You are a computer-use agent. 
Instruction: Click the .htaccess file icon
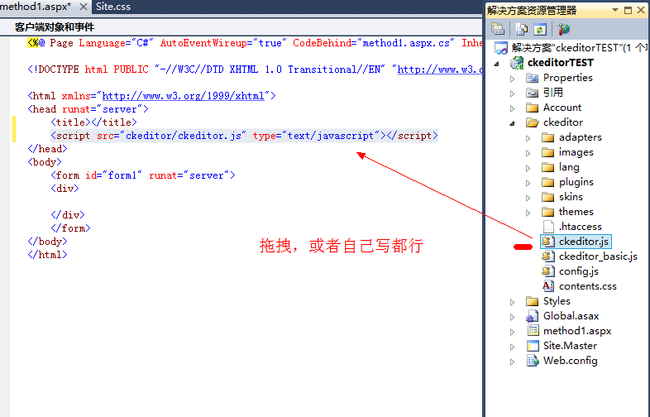coord(548,226)
